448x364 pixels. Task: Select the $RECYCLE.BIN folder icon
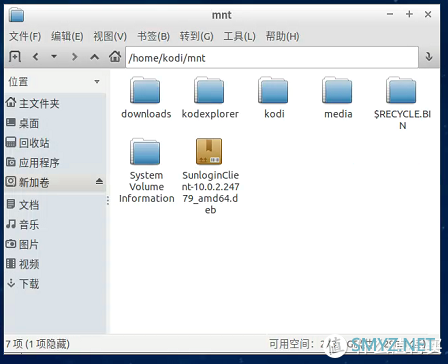click(401, 90)
